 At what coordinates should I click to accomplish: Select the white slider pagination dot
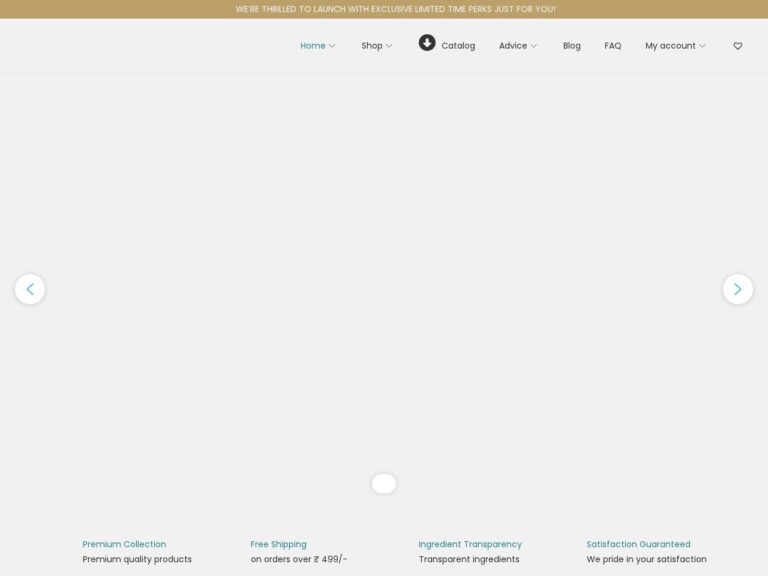pyautogui.click(x=384, y=483)
